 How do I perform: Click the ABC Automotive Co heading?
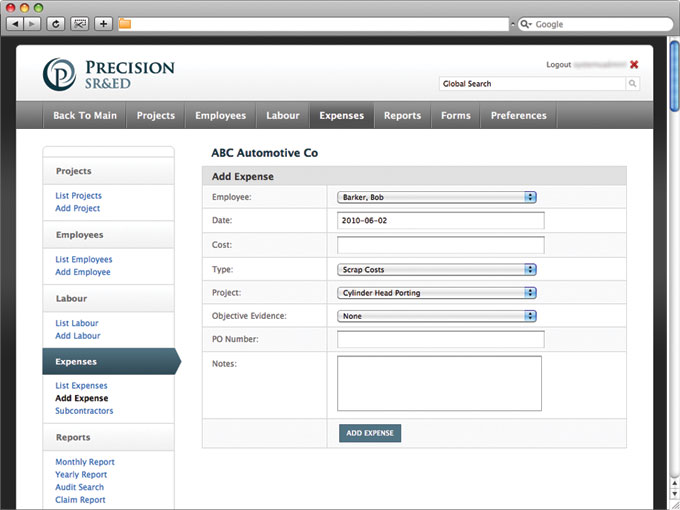[265, 153]
